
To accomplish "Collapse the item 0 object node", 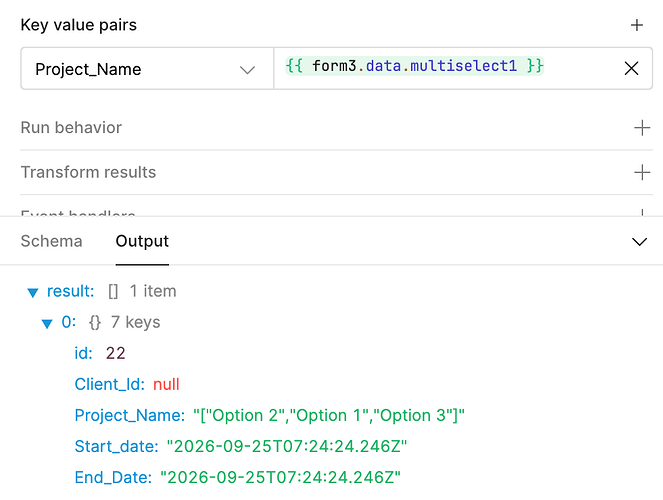I will click(x=47, y=324).
